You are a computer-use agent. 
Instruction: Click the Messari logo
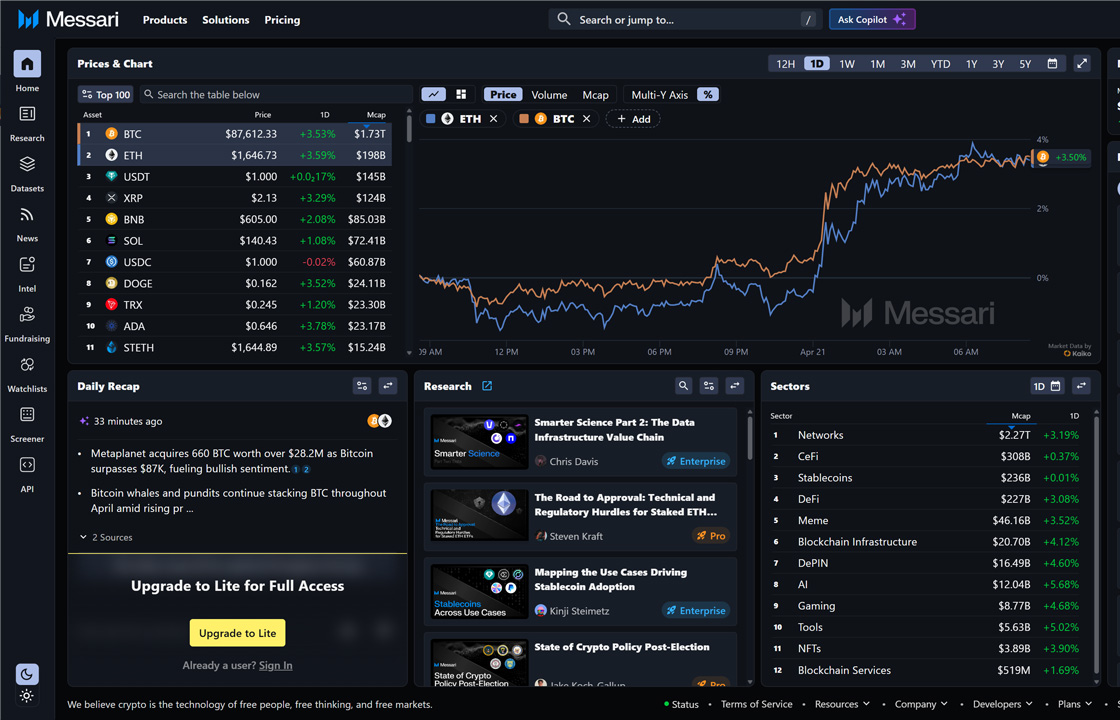(x=68, y=19)
